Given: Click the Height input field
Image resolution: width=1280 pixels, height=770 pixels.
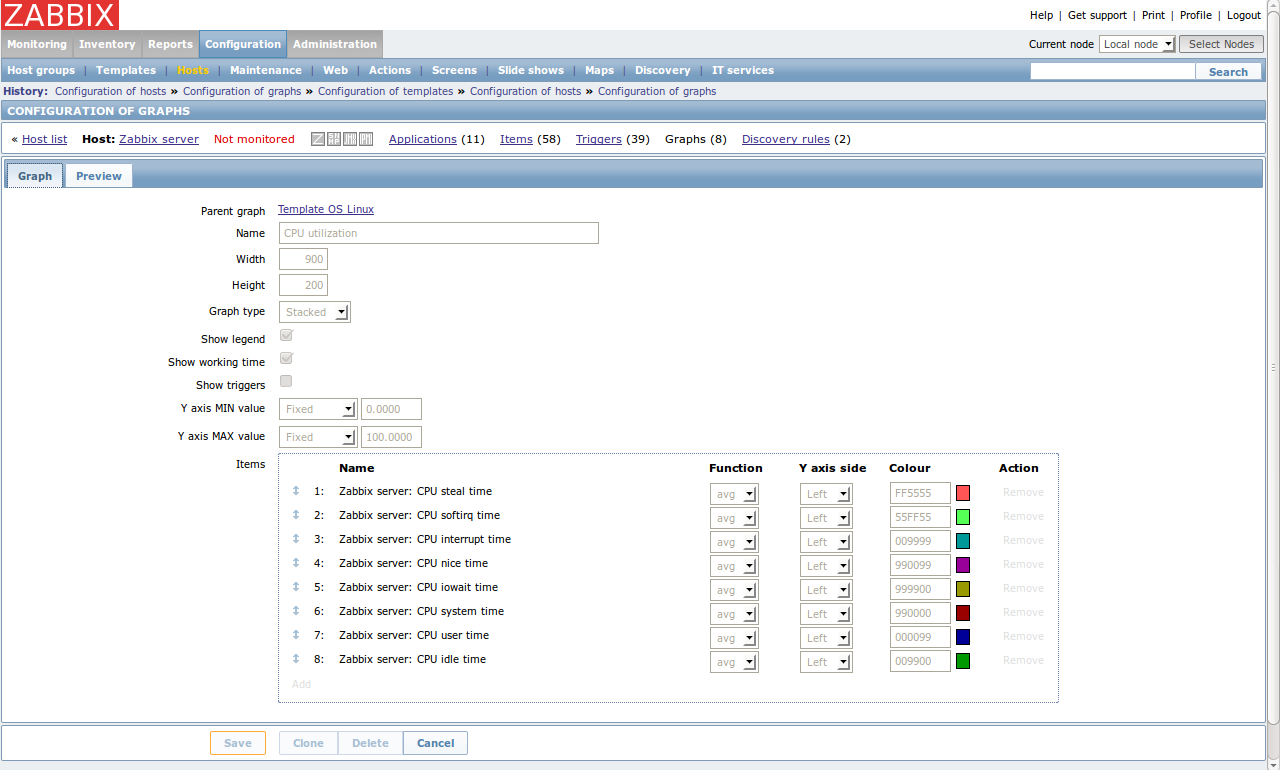Looking at the screenshot, I should click(x=303, y=285).
